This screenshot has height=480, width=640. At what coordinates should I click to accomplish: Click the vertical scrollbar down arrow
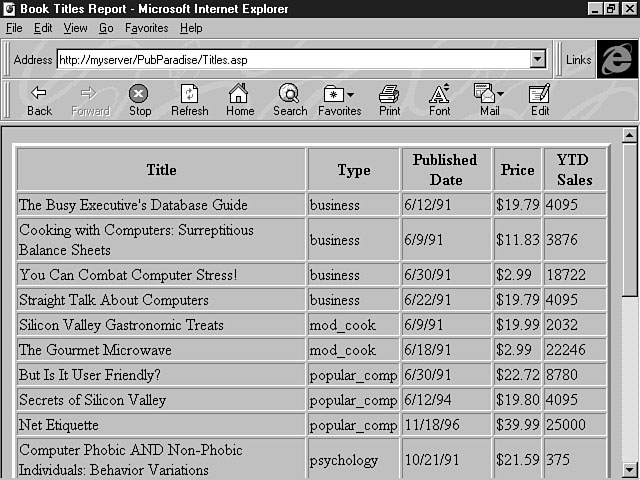click(x=629, y=469)
